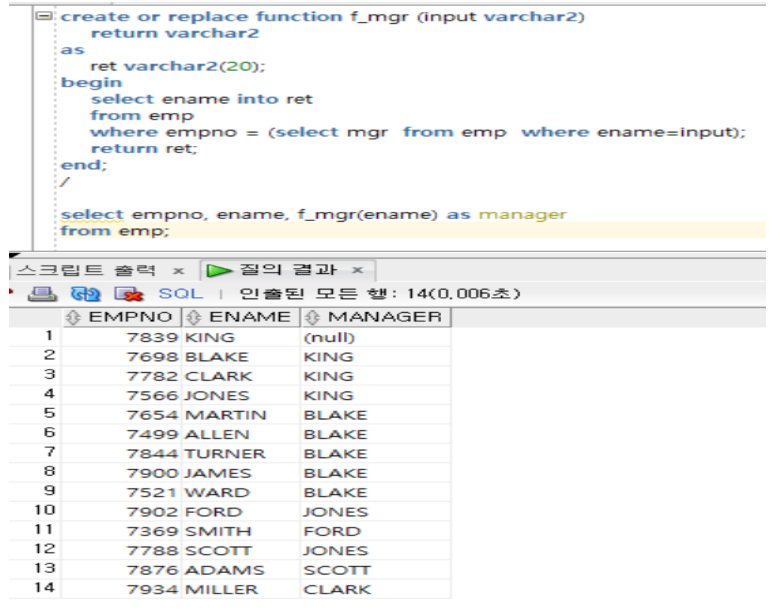The height and width of the screenshot is (613, 769).
Task: Click the 'return ret;' code line
Action: coord(144,149)
